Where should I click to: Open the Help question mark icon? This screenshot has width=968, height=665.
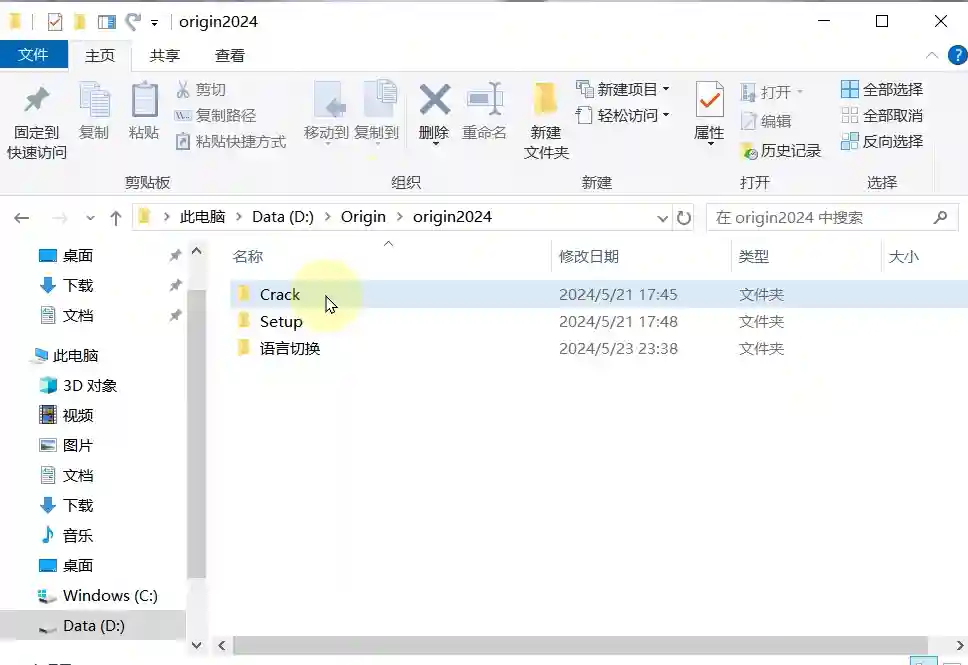958,55
